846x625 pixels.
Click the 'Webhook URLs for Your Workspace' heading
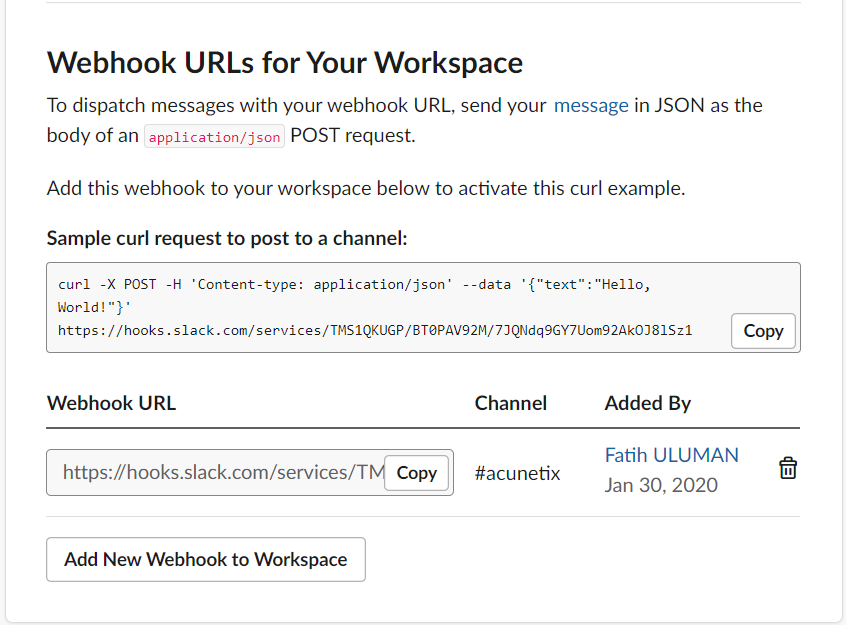click(x=285, y=63)
